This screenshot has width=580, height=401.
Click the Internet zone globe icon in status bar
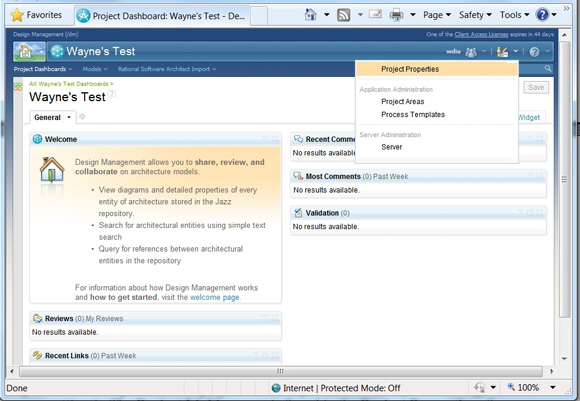pos(276,388)
